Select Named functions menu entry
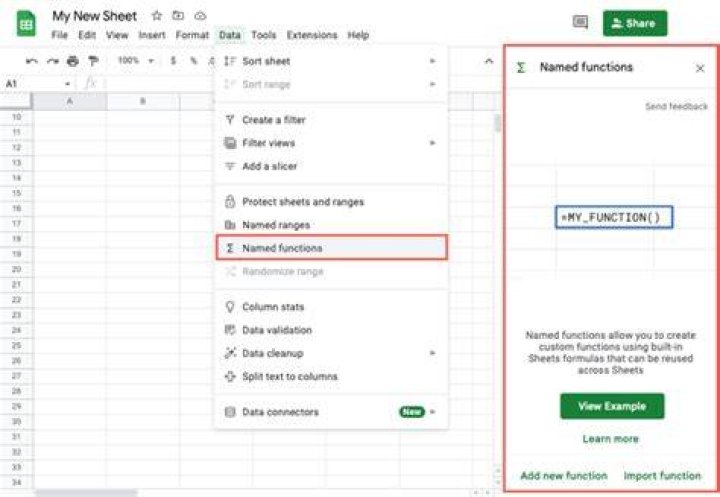Screen dimensions: 720x497 point(331,248)
